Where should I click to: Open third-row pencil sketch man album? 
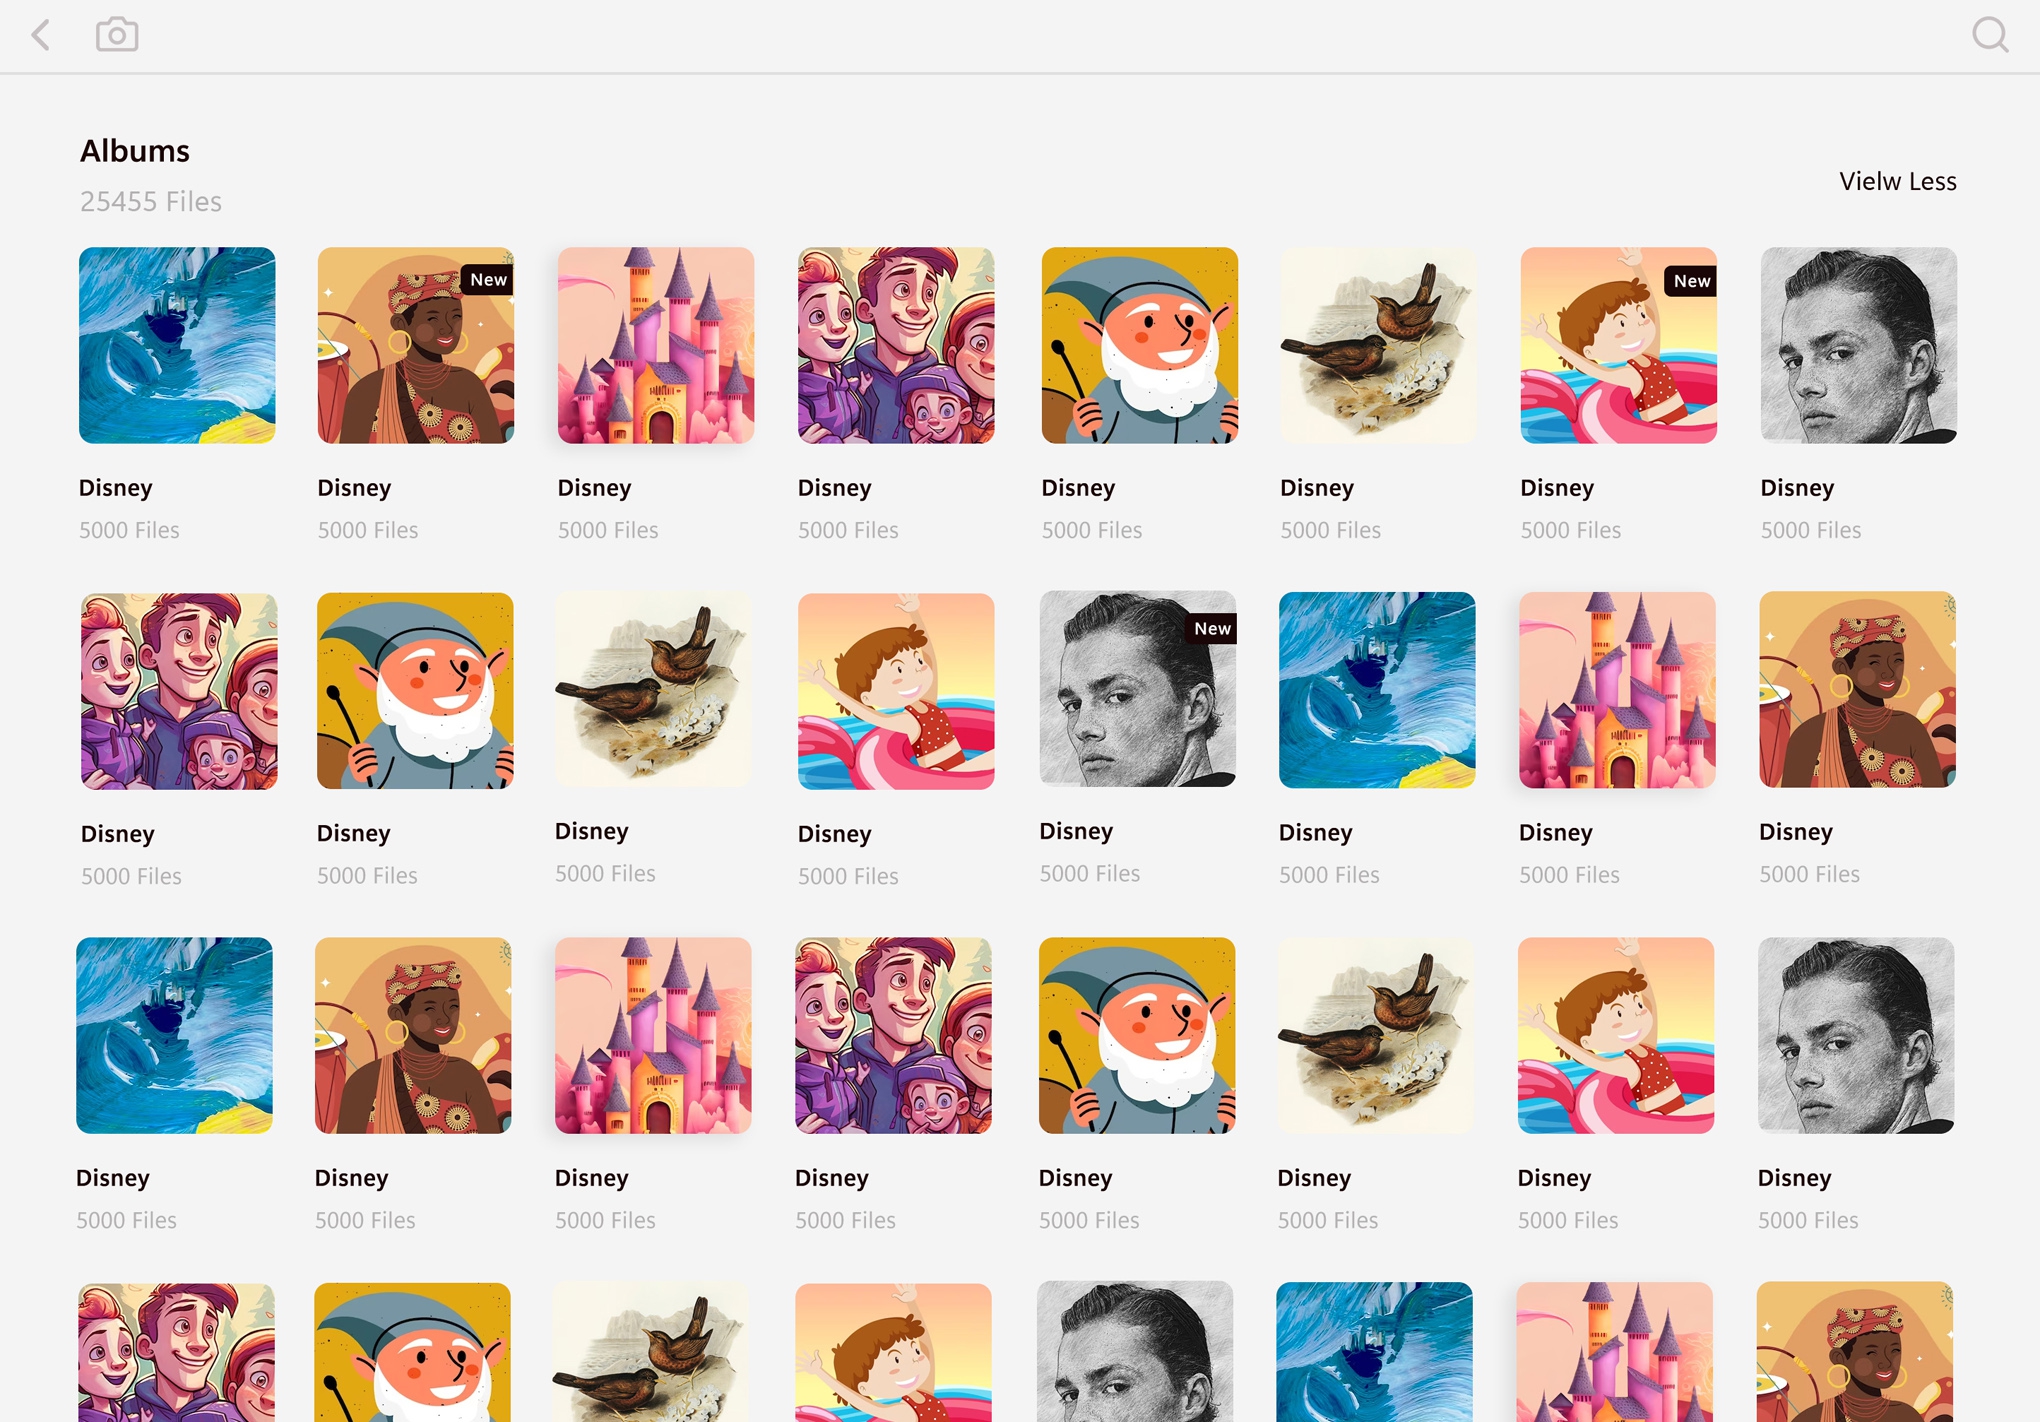click(1856, 1035)
